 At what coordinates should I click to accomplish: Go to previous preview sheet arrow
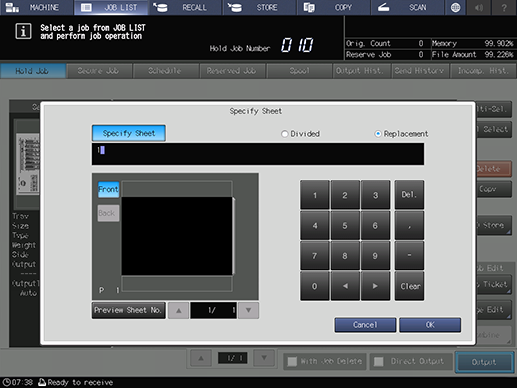pos(179,310)
